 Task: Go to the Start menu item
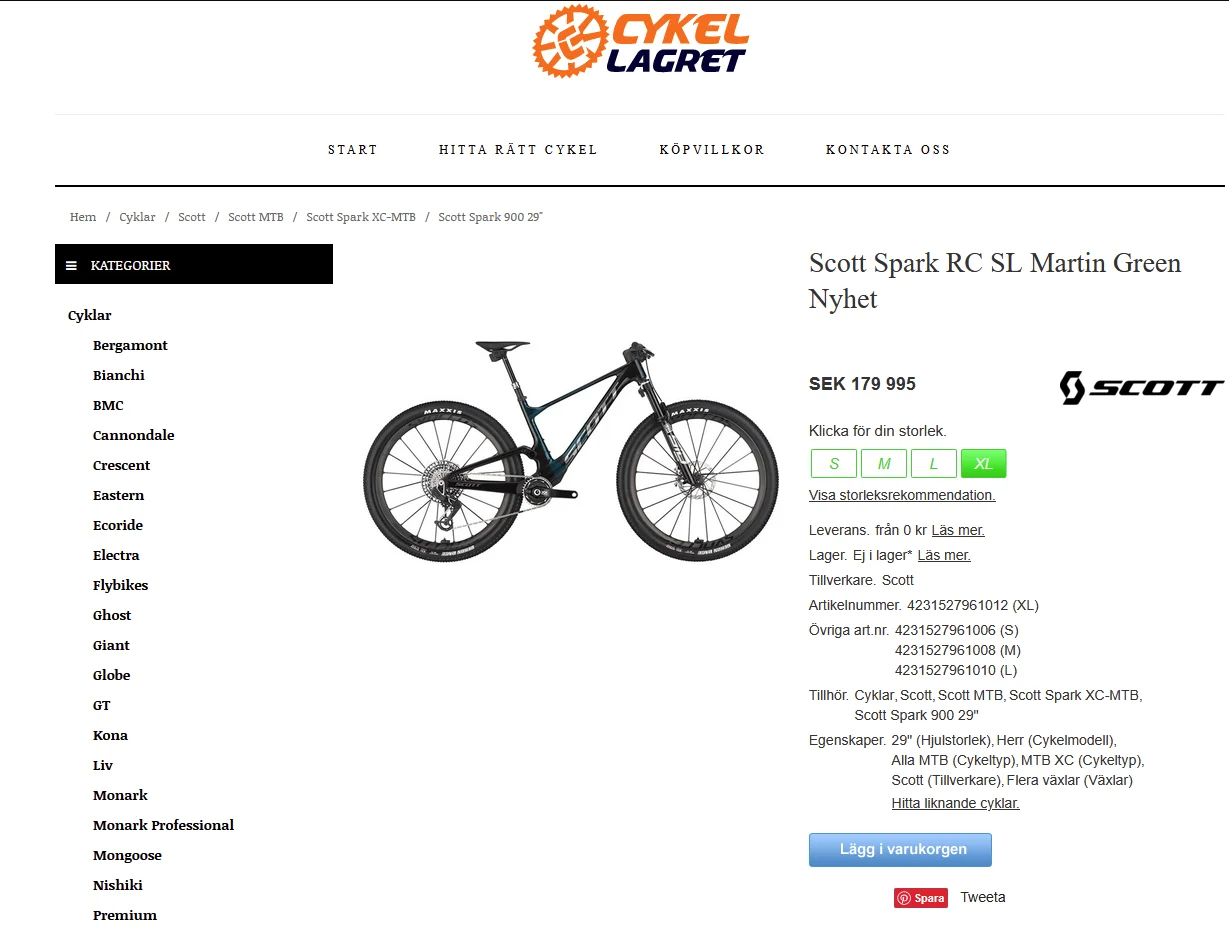pos(353,150)
